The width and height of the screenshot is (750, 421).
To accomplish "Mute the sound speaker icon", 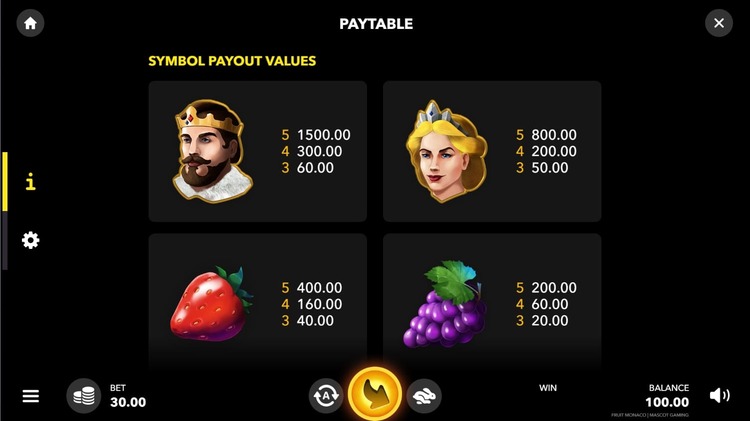I will click(719, 395).
